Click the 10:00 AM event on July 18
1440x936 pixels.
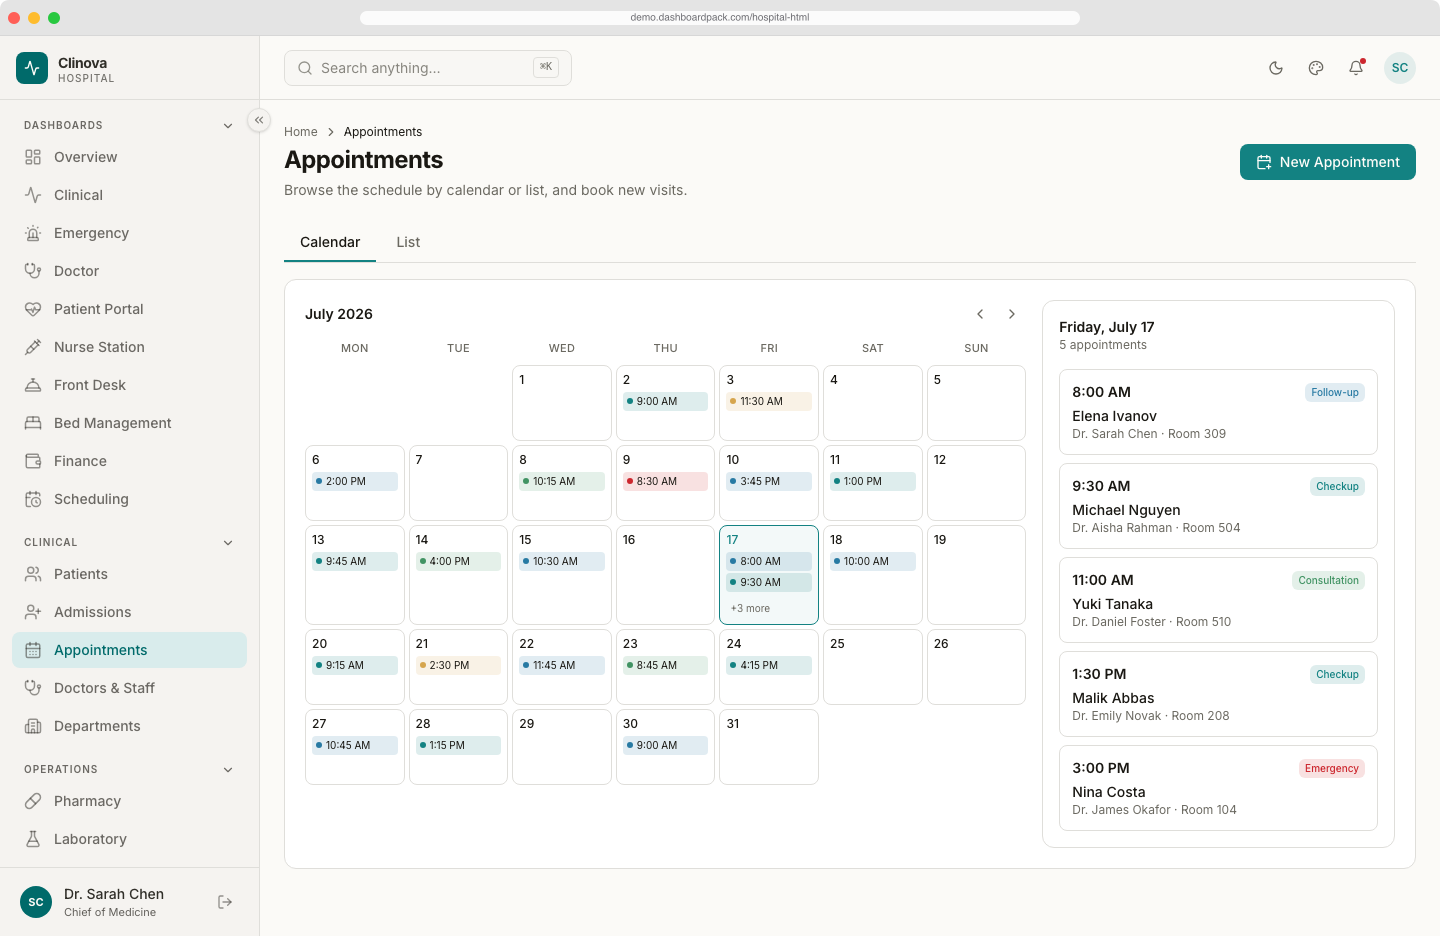click(873, 561)
